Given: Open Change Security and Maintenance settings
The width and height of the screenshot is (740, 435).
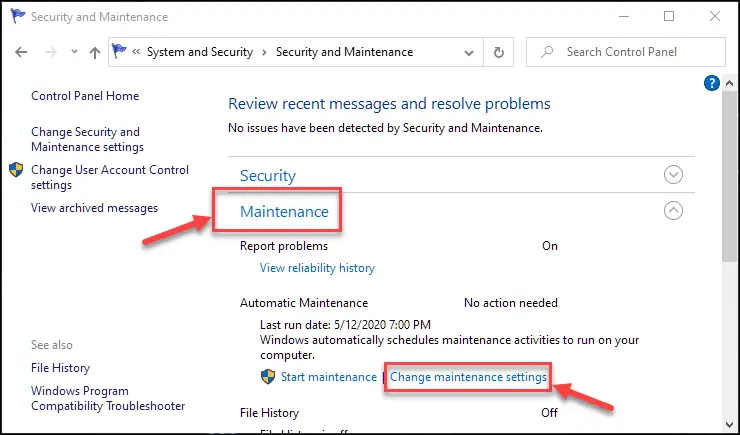Looking at the screenshot, I should [87, 139].
